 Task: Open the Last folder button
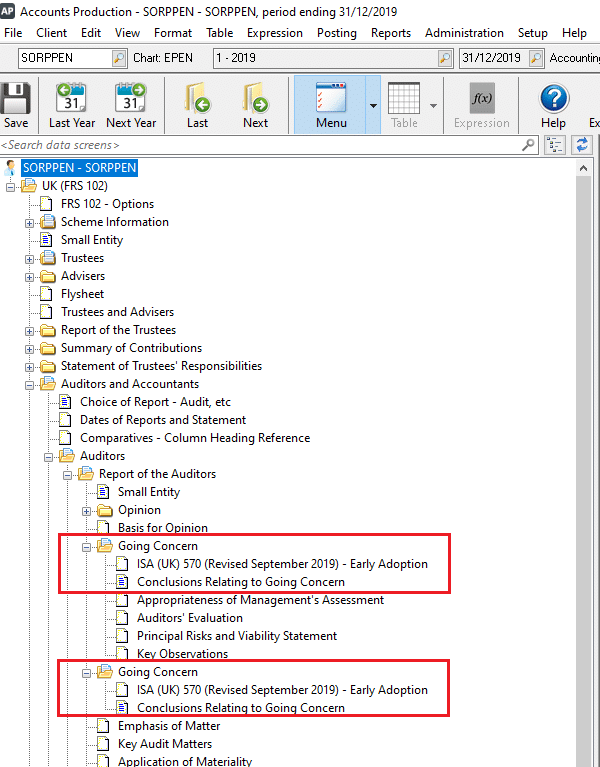coord(197,105)
